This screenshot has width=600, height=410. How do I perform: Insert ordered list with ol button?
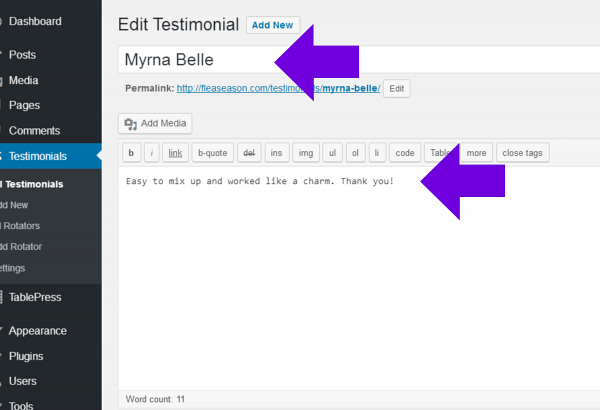pos(355,153)
